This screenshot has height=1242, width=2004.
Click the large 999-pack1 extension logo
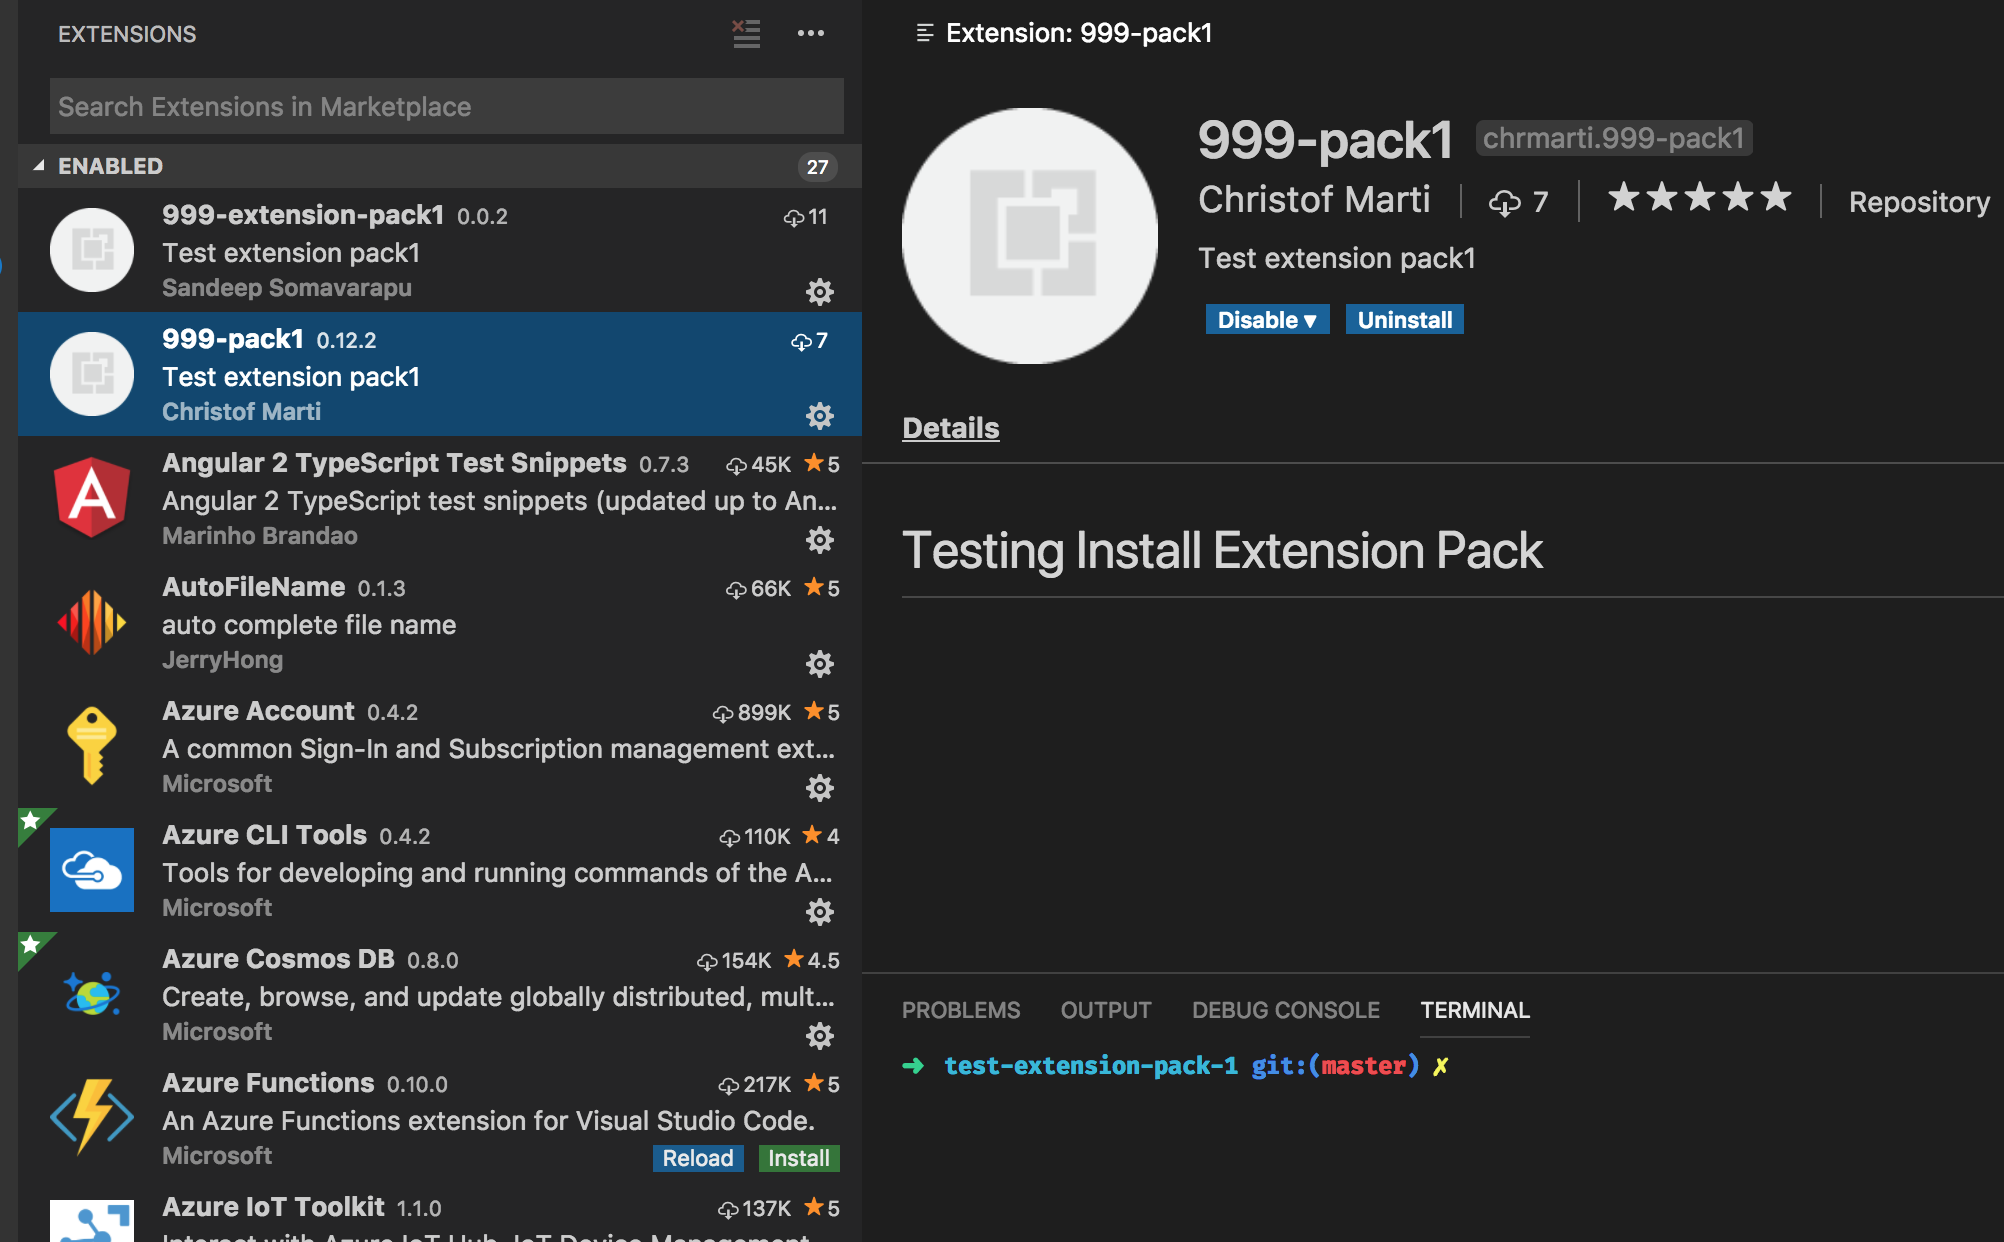tap(1030, 236)
